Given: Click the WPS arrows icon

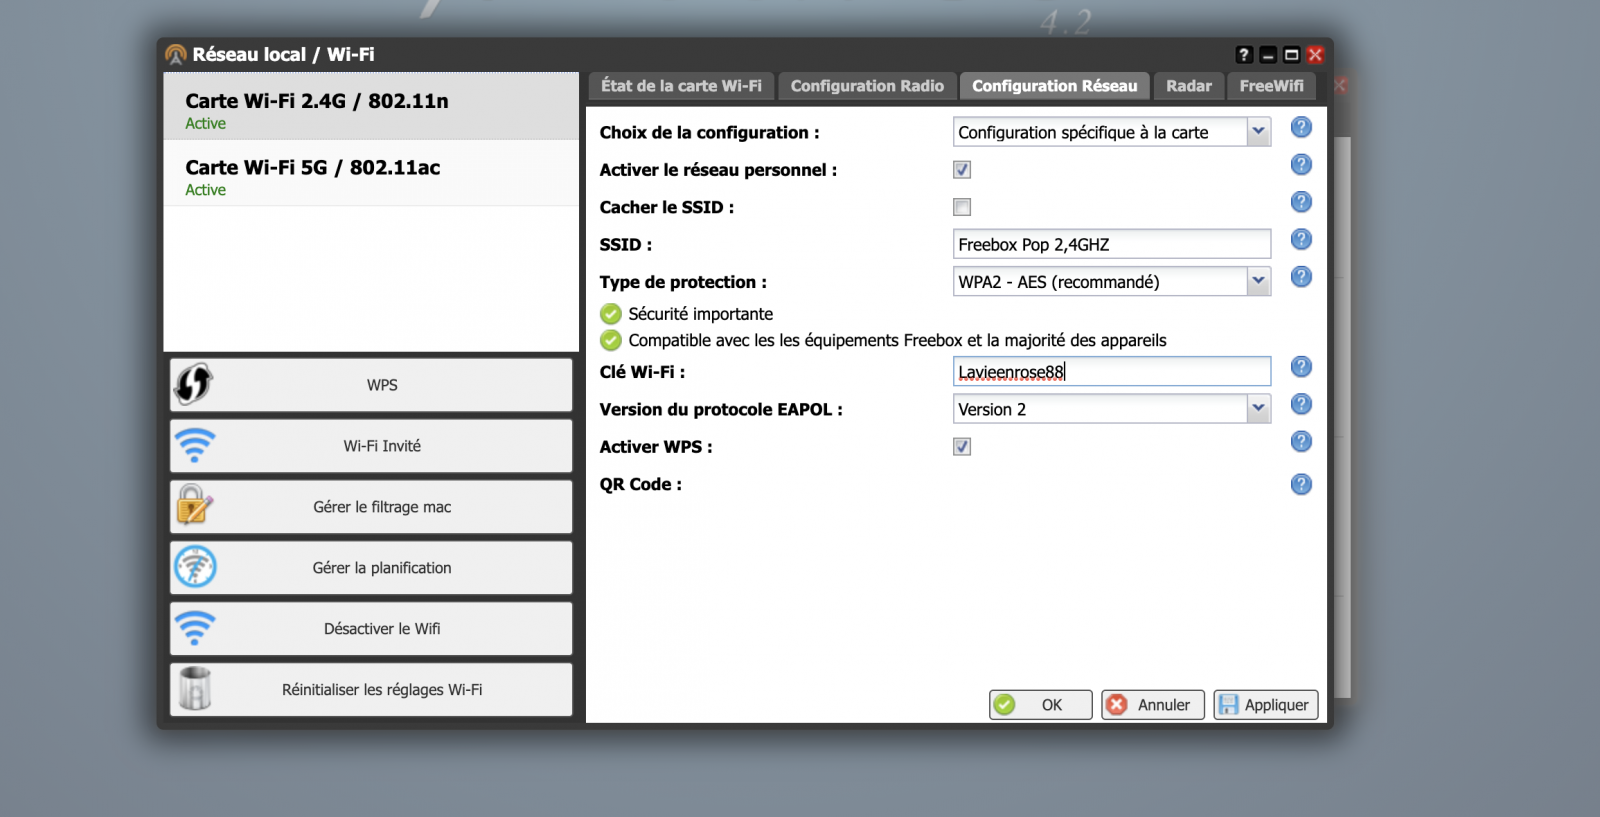Looking at the screenshot, I should pyautogui.click(x=194, y=384).
